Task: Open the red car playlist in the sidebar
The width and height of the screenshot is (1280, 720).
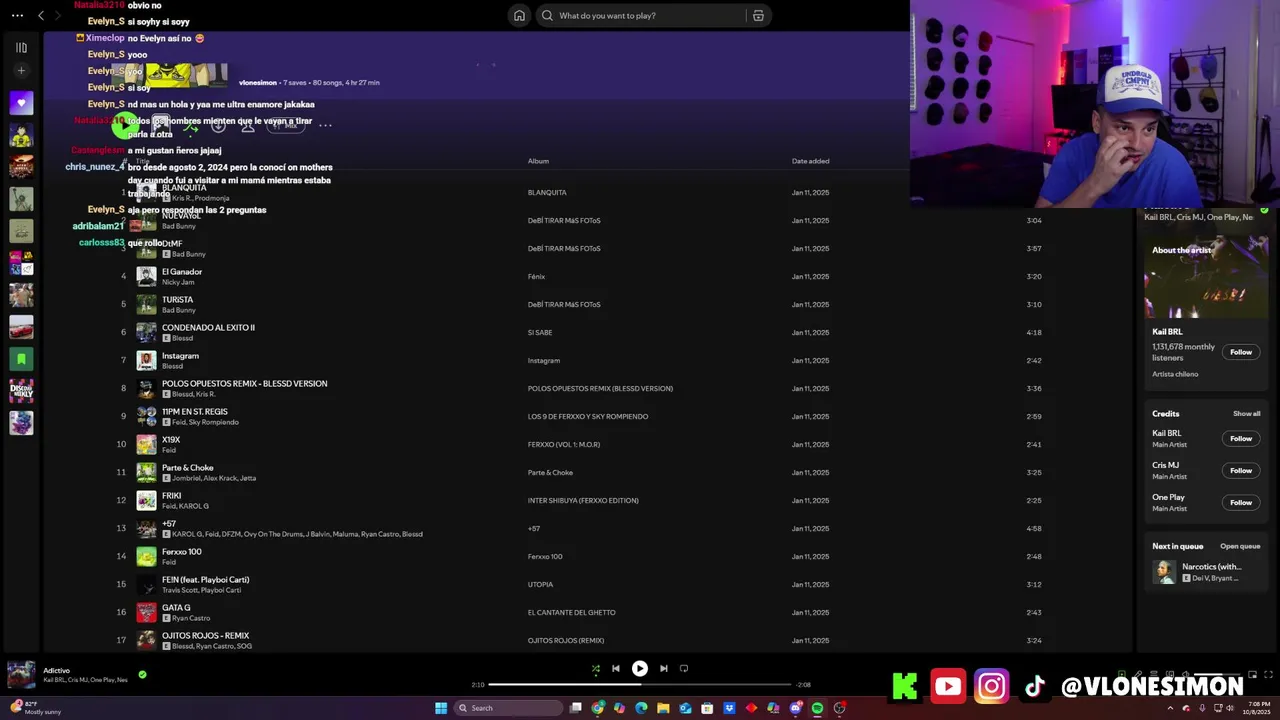Action: tap(21, 326)
